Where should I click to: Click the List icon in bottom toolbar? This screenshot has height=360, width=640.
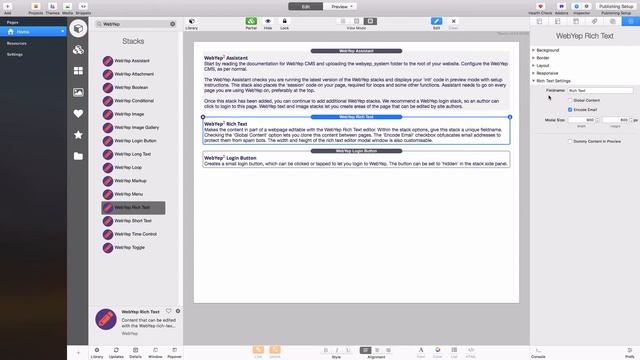coord(454,350)
